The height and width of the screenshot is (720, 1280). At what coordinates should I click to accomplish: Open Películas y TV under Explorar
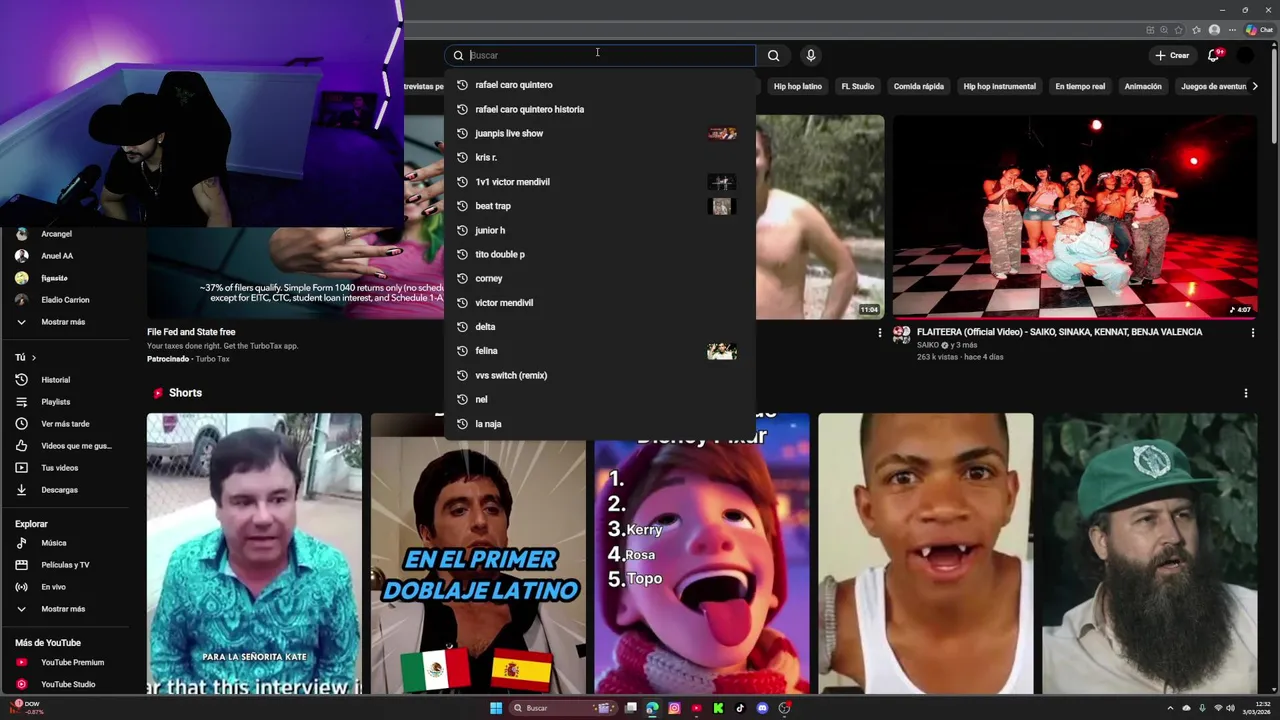pos(64,565)
